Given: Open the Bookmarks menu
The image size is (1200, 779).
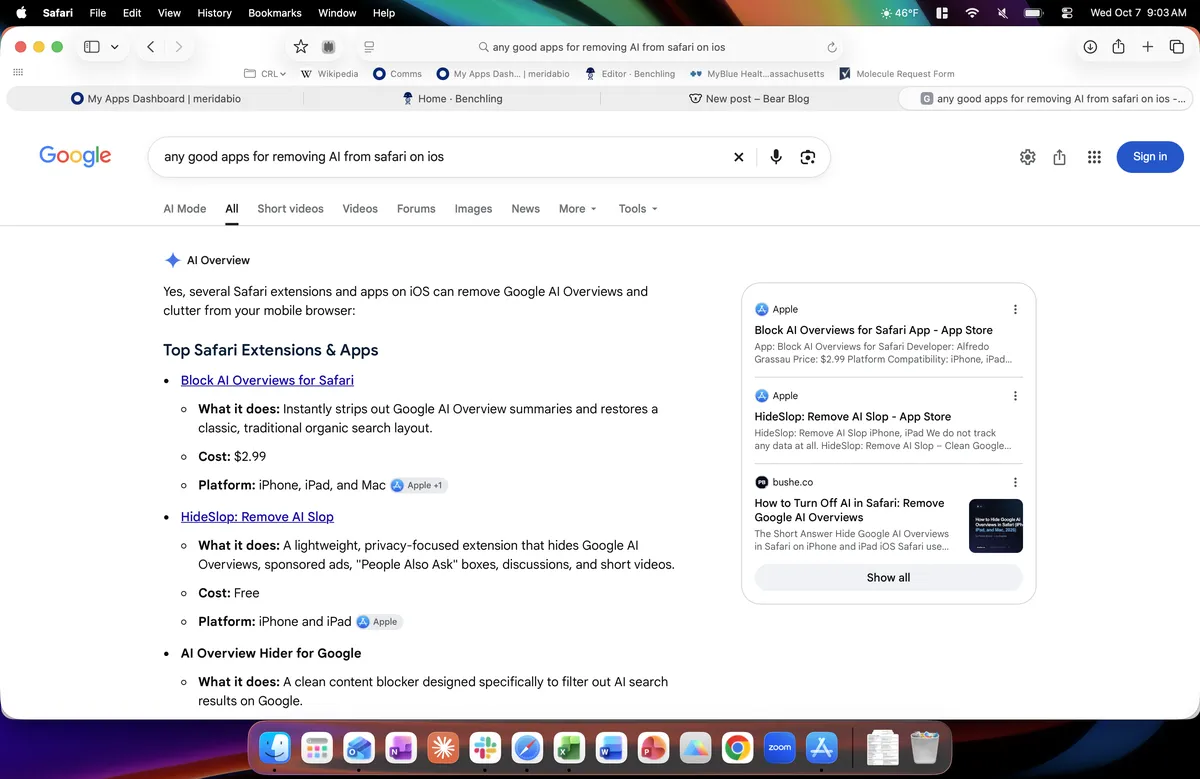Looking at the screenshot, I should (x=274, y=13).
